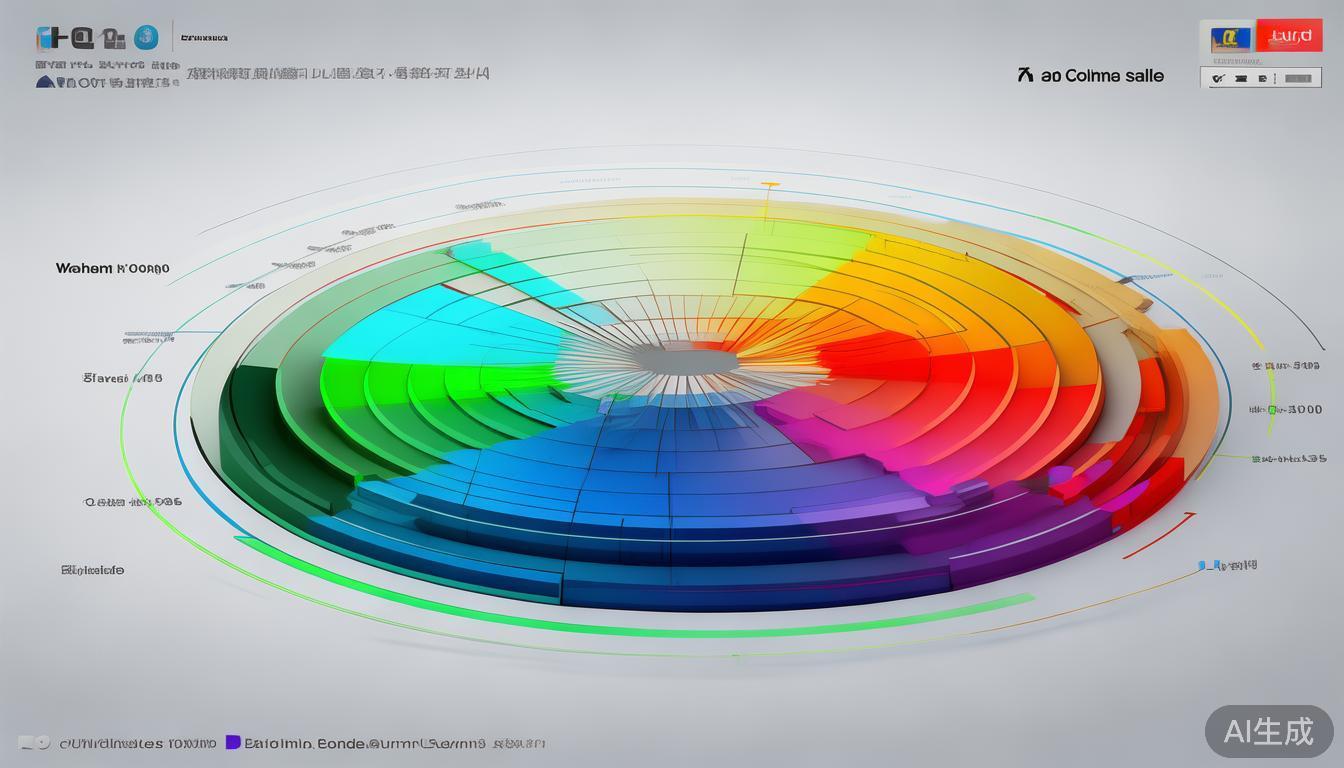
Task: Click the first icon in the small top-right toolbar
Action: pyautogui.click(x=1218, y=77)
